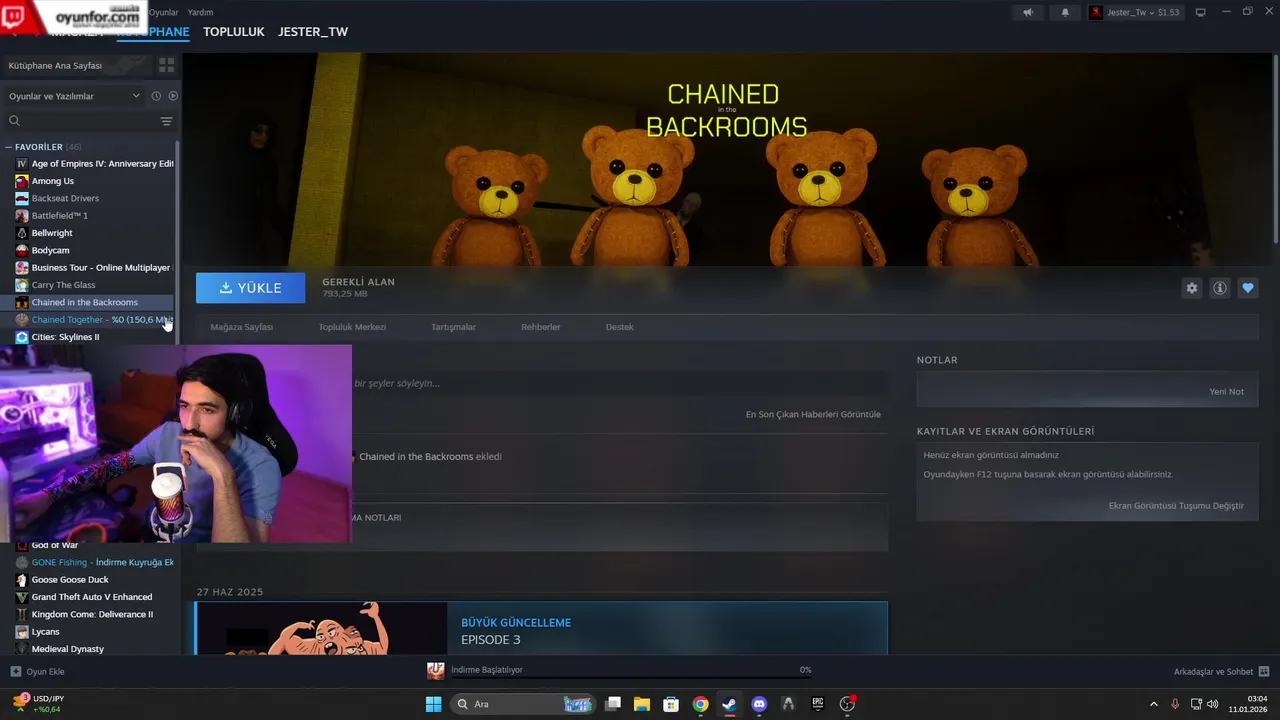Open Microsoft Store taskbar icon

click(x=671, y=704)
